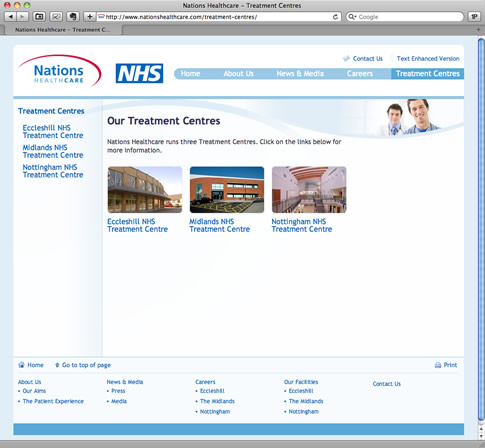Go back with the browser back arrow

coord(10,16)
